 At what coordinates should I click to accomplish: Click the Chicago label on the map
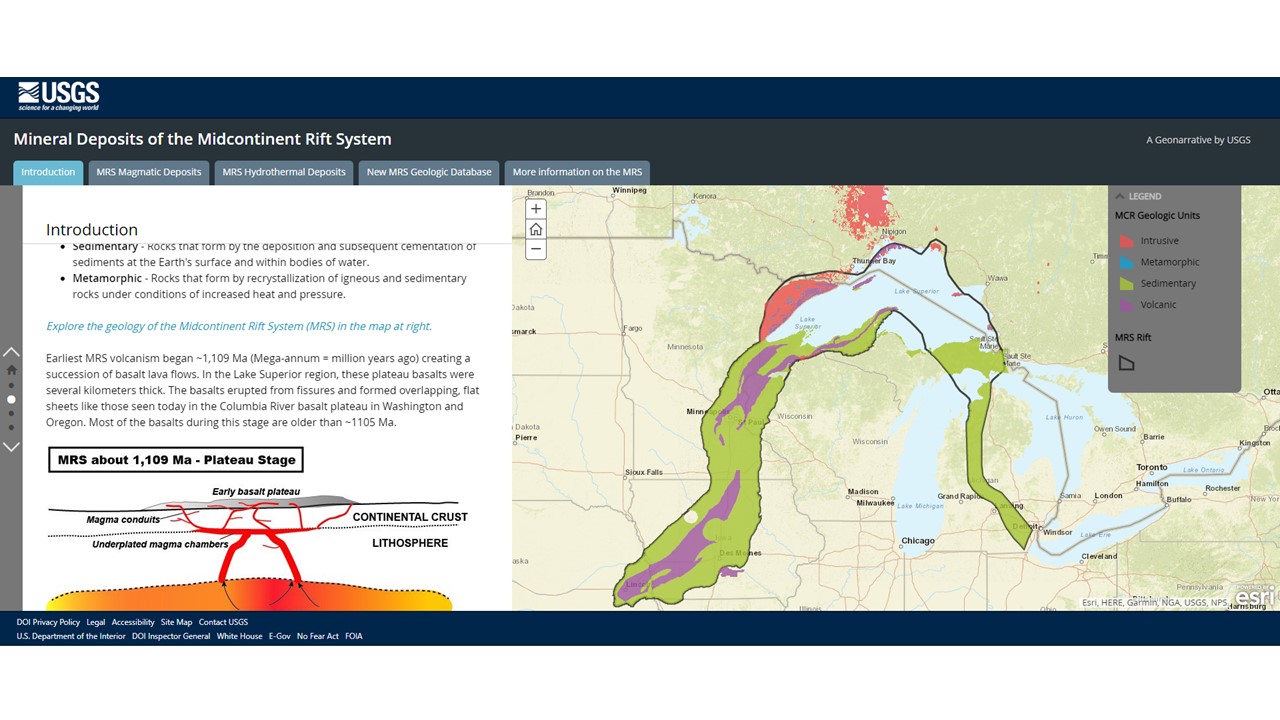pyautogui.click(x=918, y=541)
